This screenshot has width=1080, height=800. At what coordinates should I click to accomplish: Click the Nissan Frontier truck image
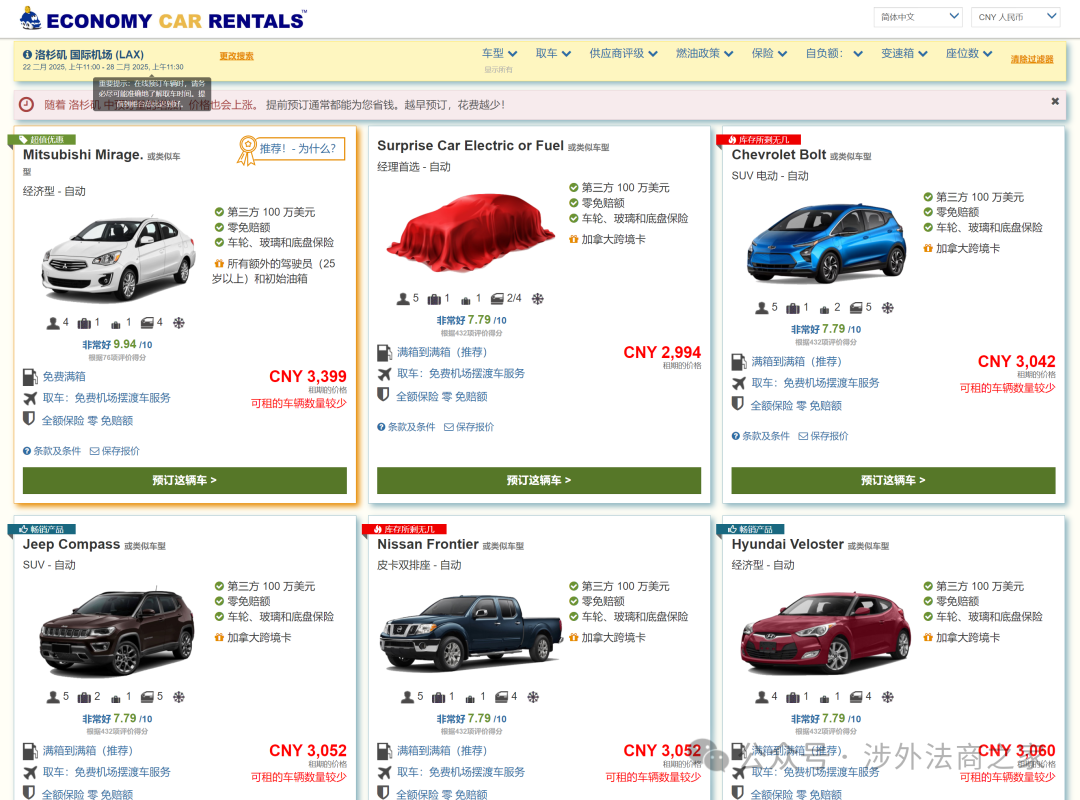click(x=472, y=633)
